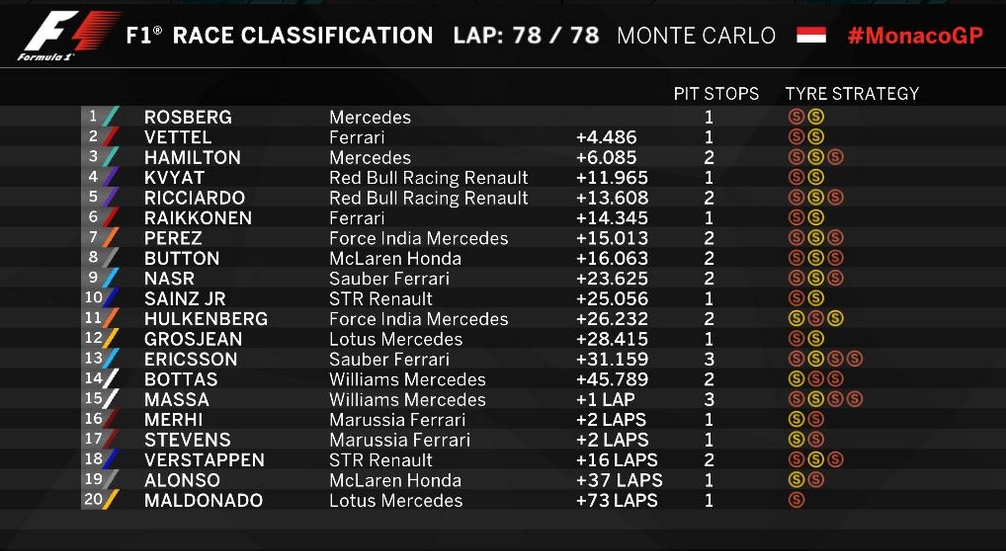The height and width of the screenshot is (551, 1006).
Task: Click Raikkonen's +14.345 gap time
Action: [612, 218]
